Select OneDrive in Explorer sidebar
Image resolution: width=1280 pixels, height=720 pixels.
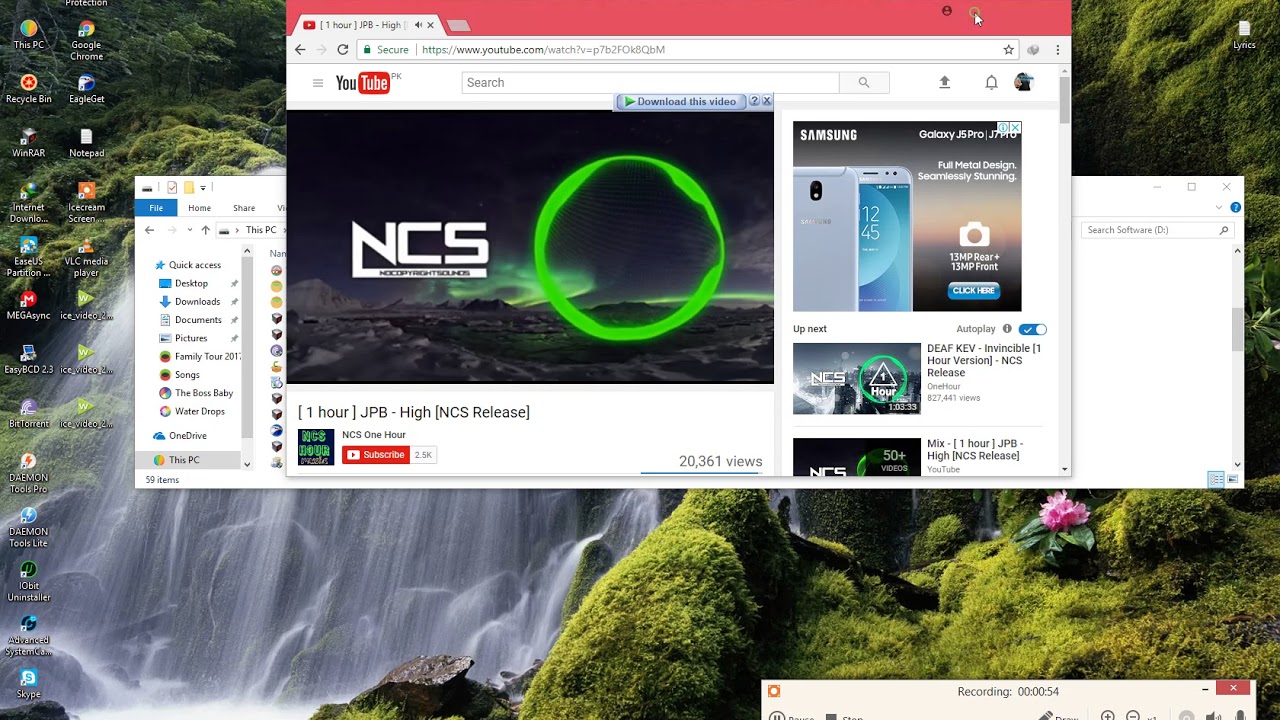pos(180,436)
